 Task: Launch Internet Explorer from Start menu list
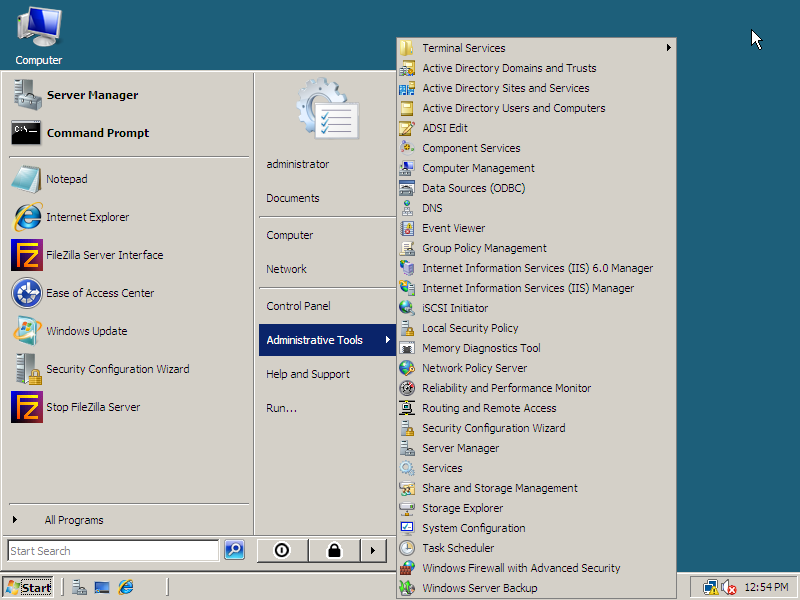[129, 217]
